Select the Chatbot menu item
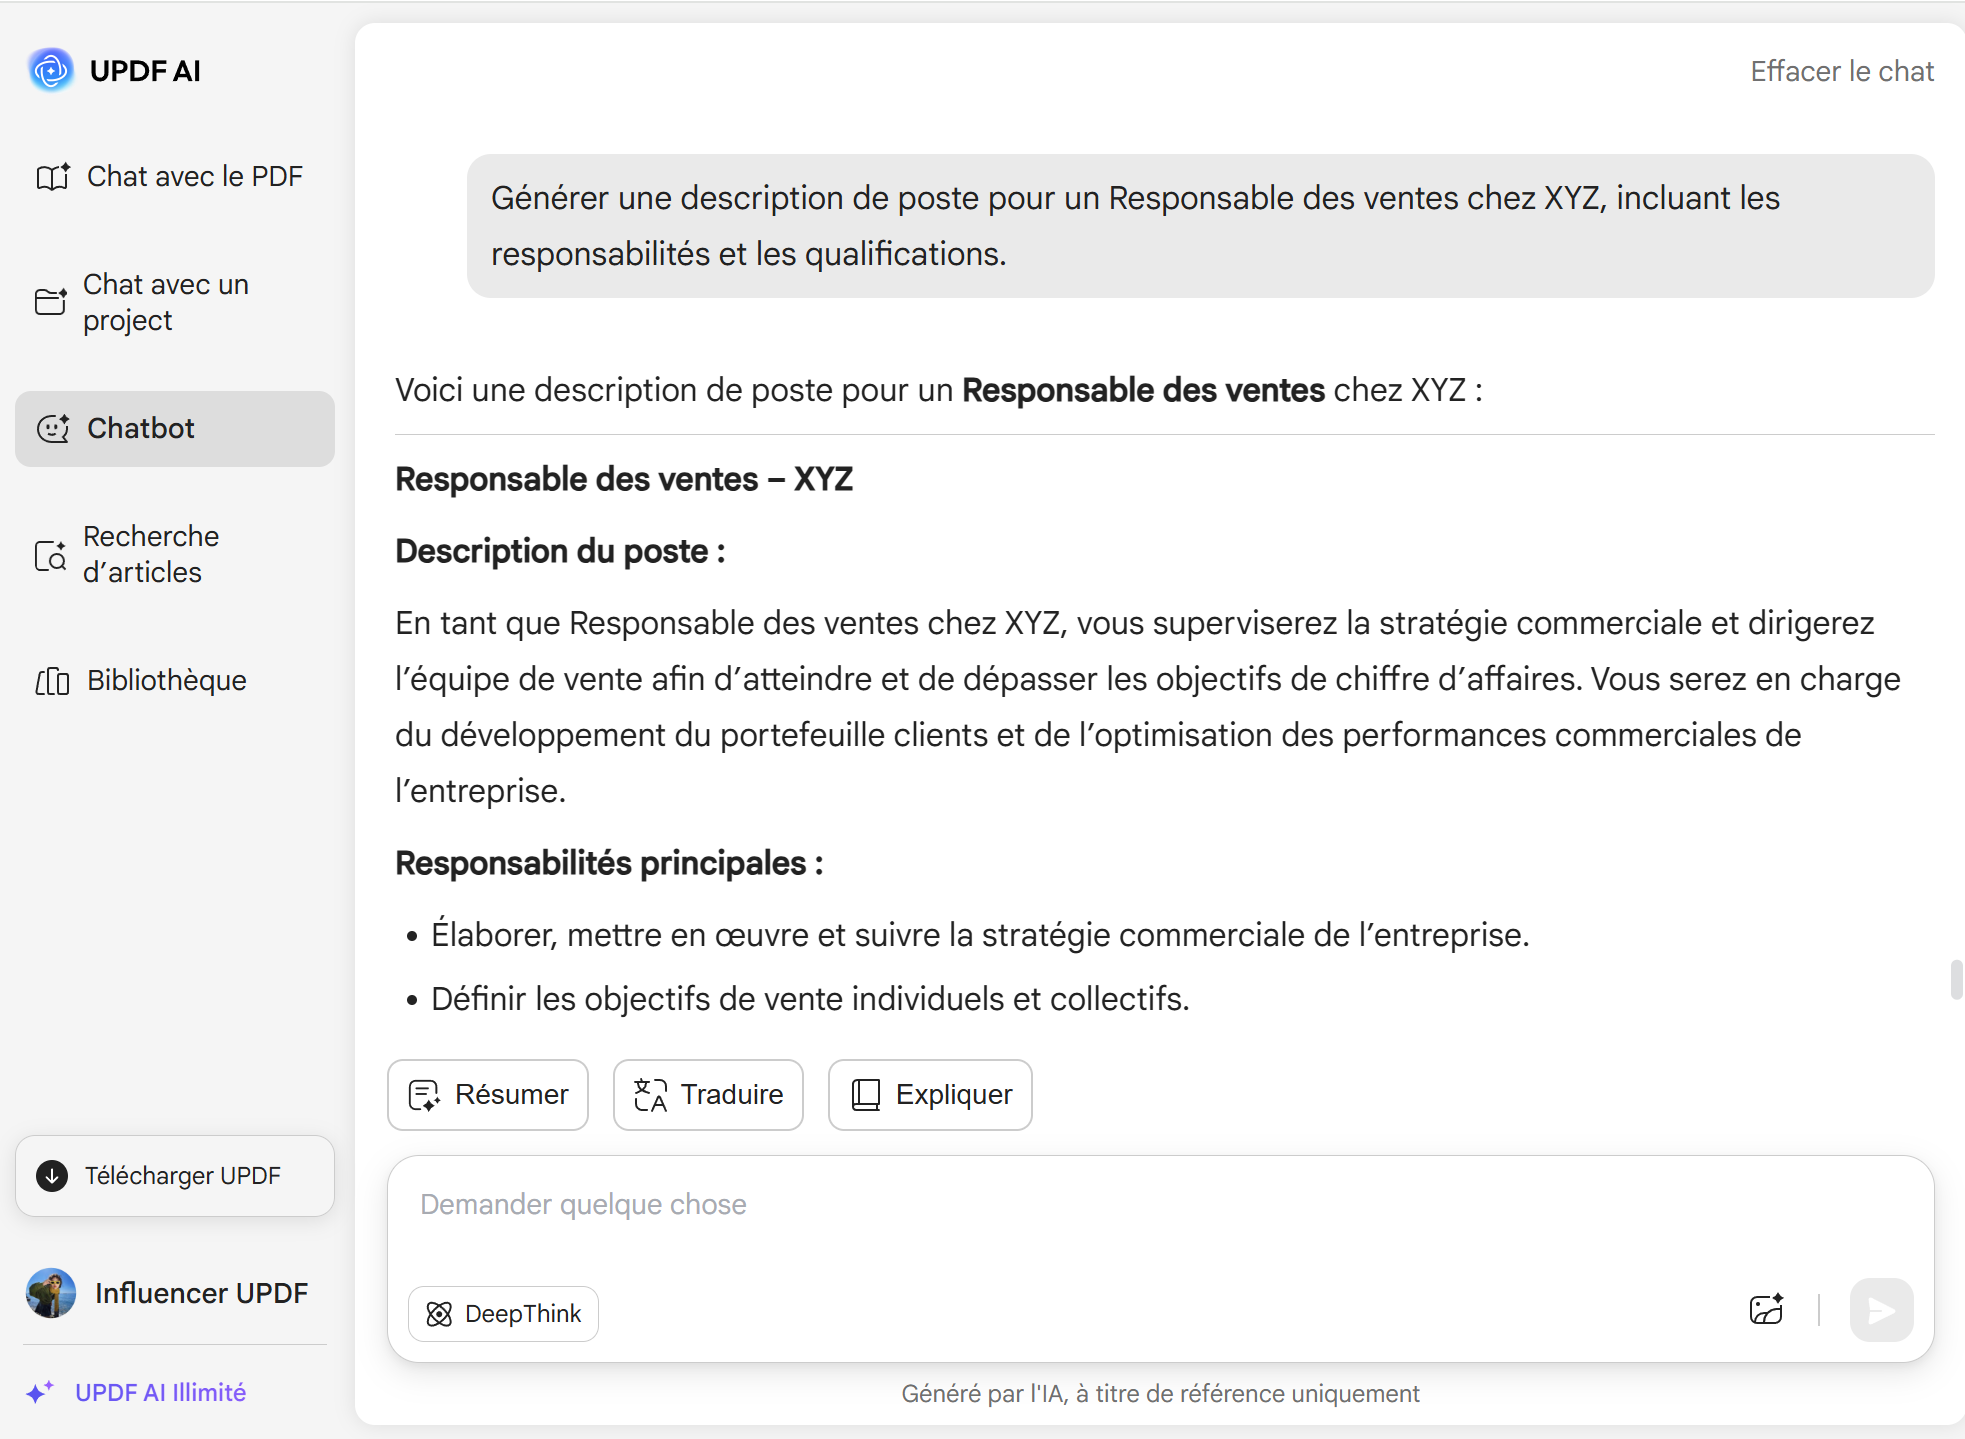 [x=175, y=428]
